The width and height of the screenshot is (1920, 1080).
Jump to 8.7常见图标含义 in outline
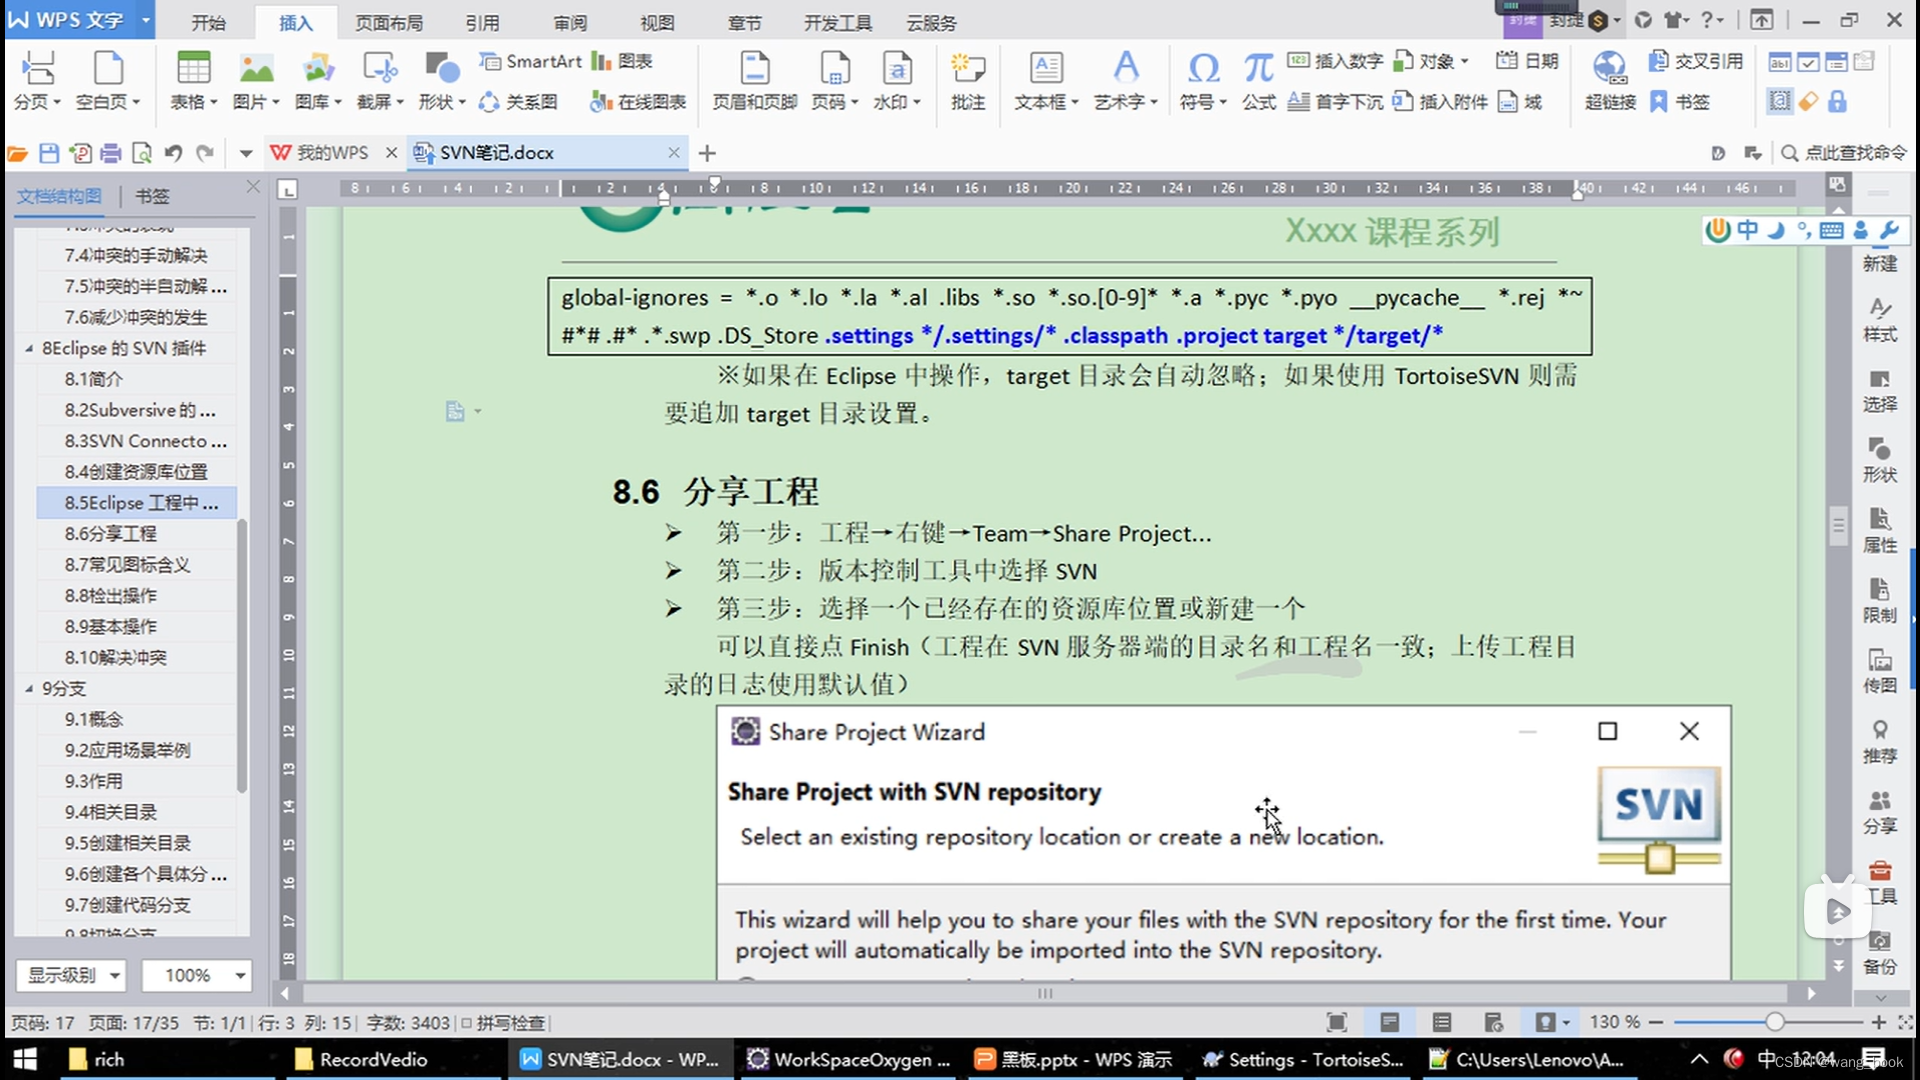(128, 565)
